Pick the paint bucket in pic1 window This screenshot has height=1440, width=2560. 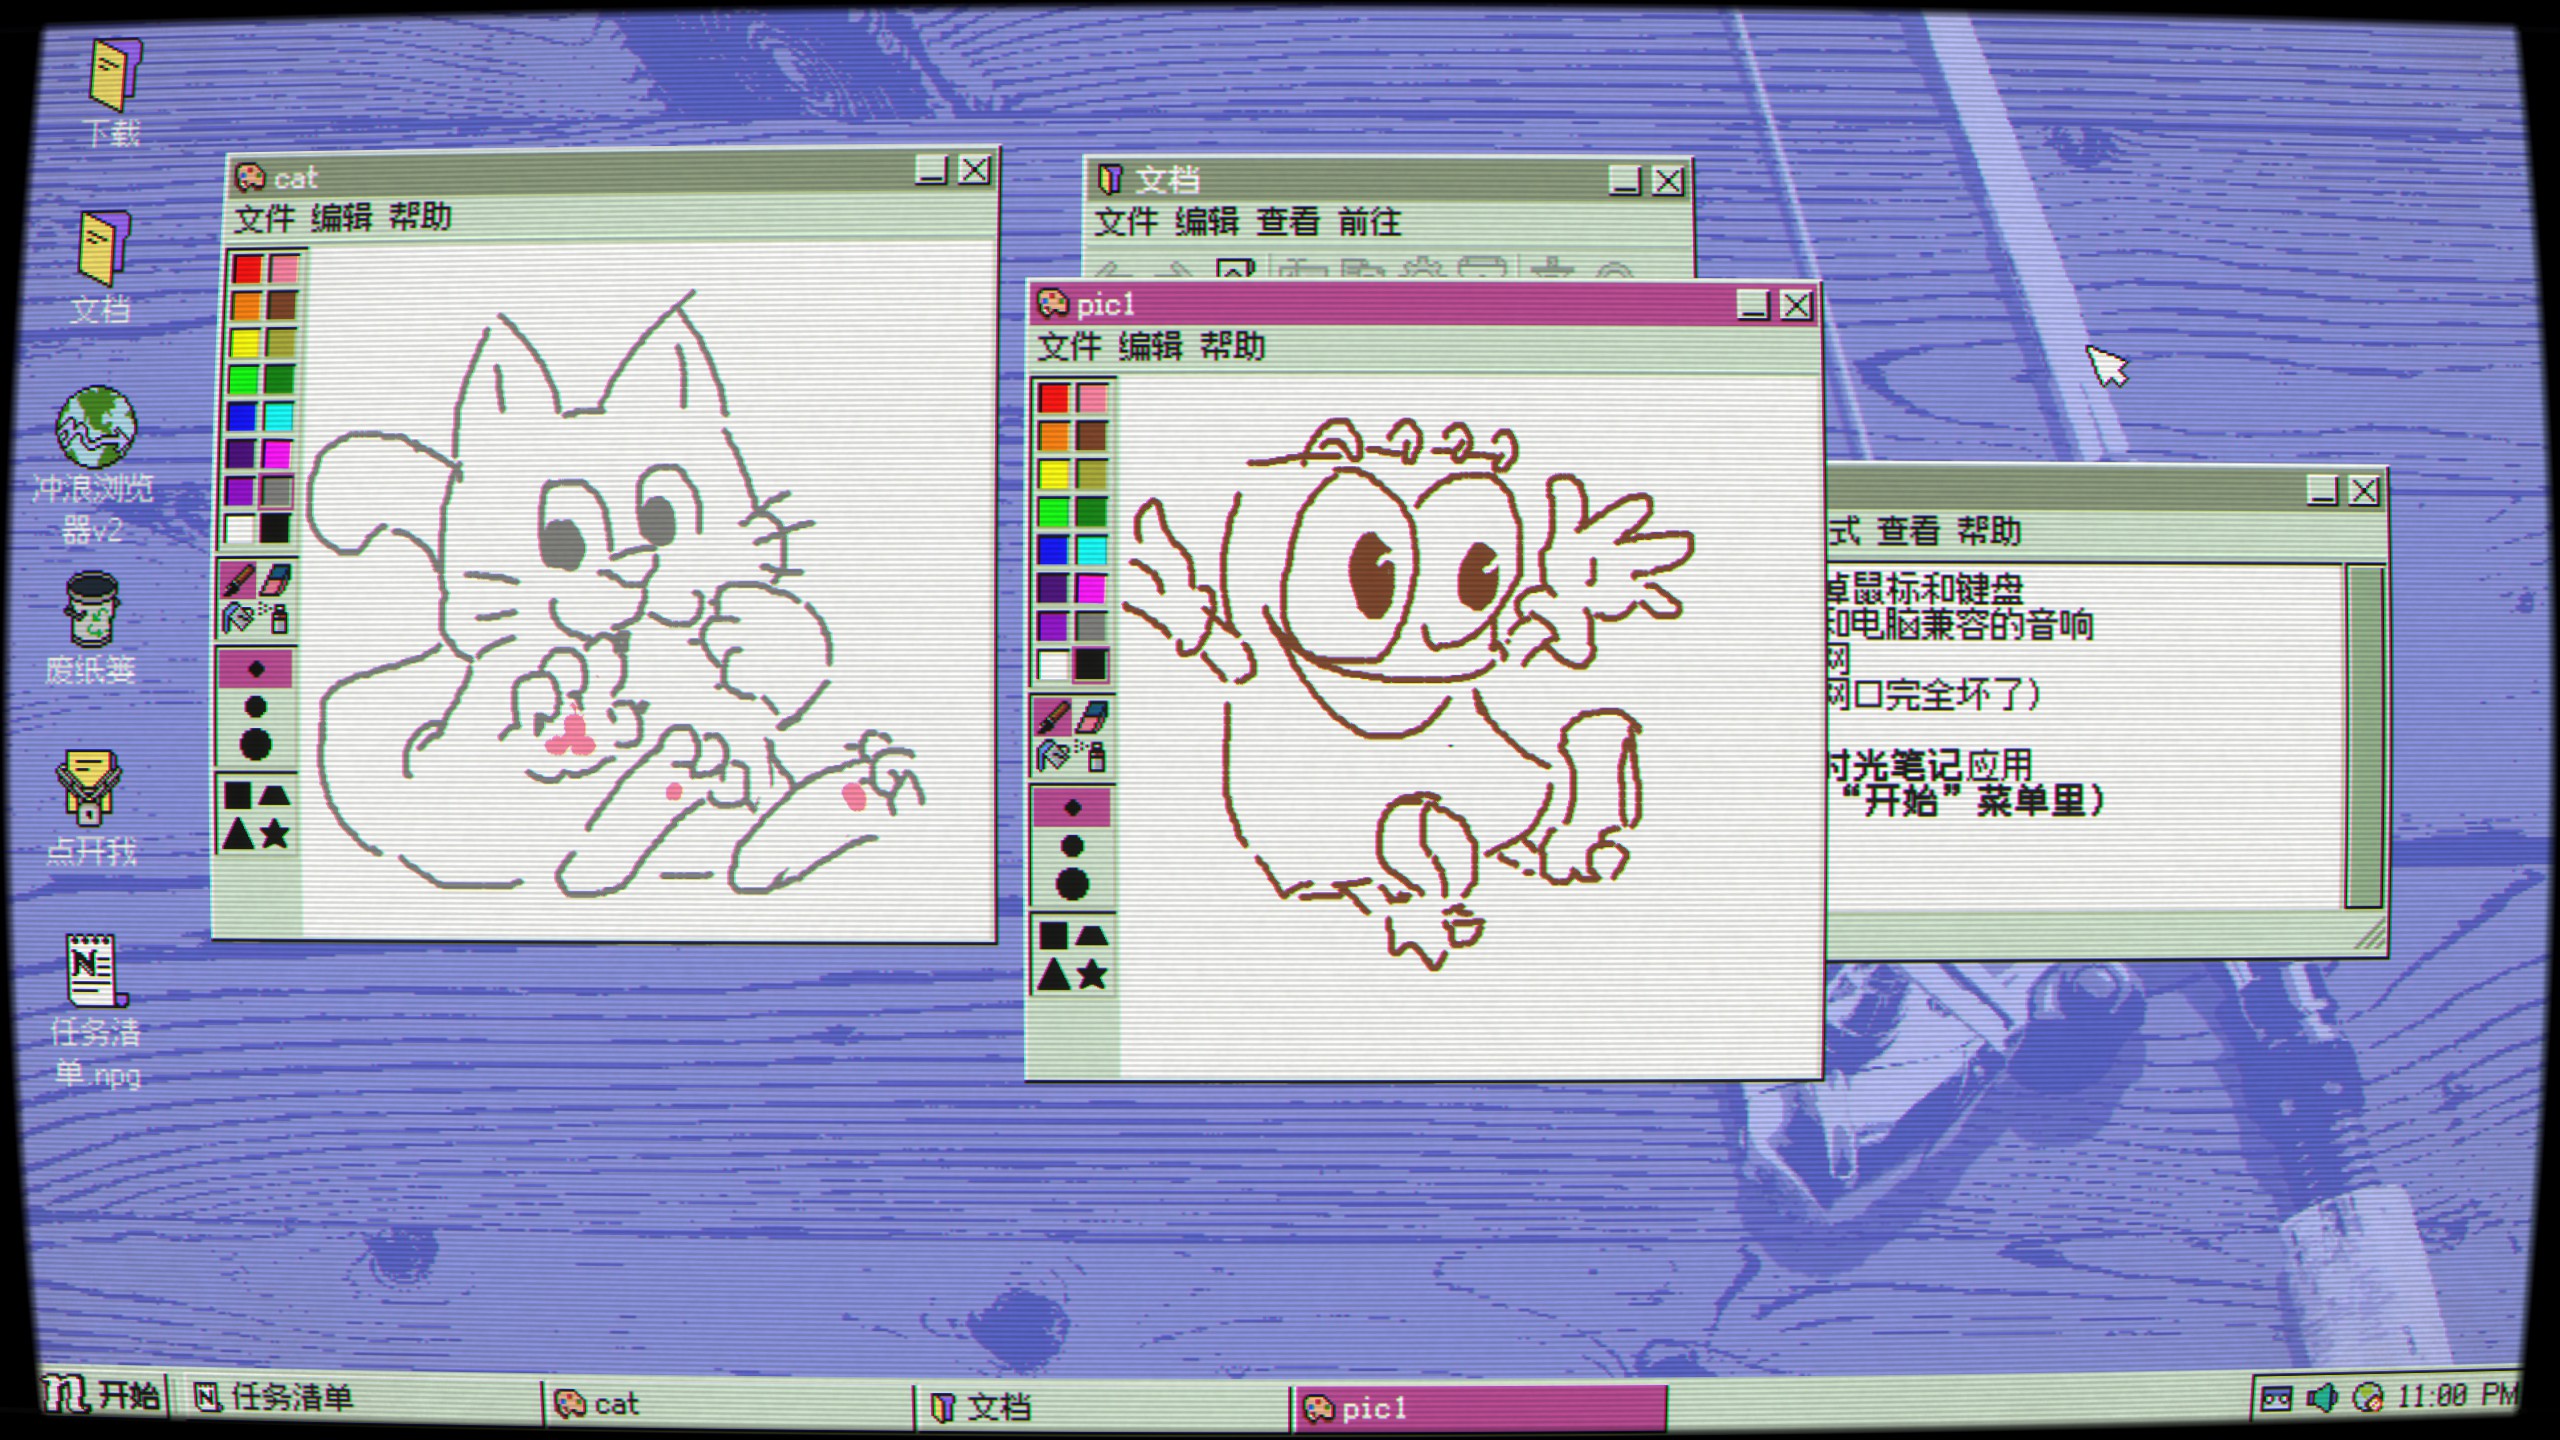click(x=1053, y=755)
